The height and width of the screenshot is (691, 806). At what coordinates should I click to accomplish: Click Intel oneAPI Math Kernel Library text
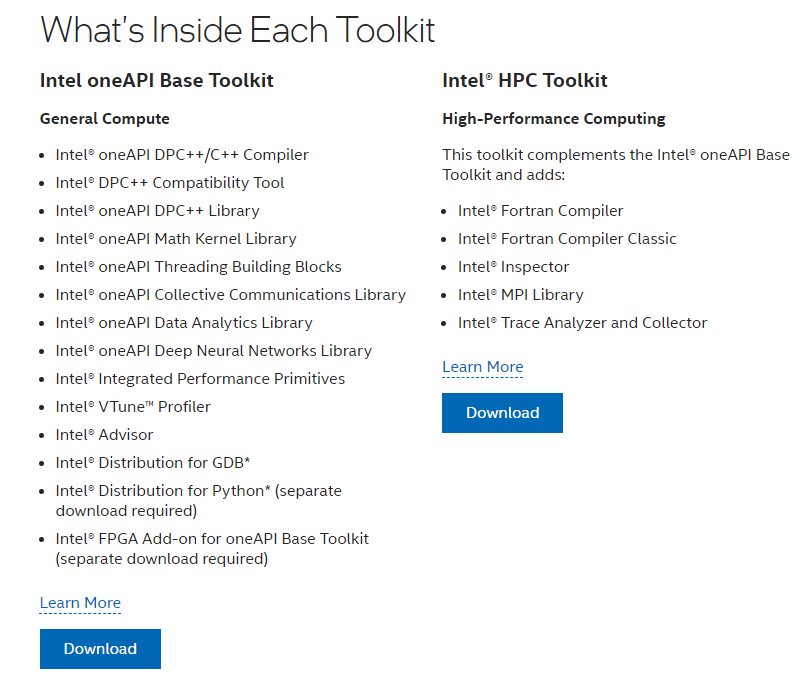click(176, 239)
